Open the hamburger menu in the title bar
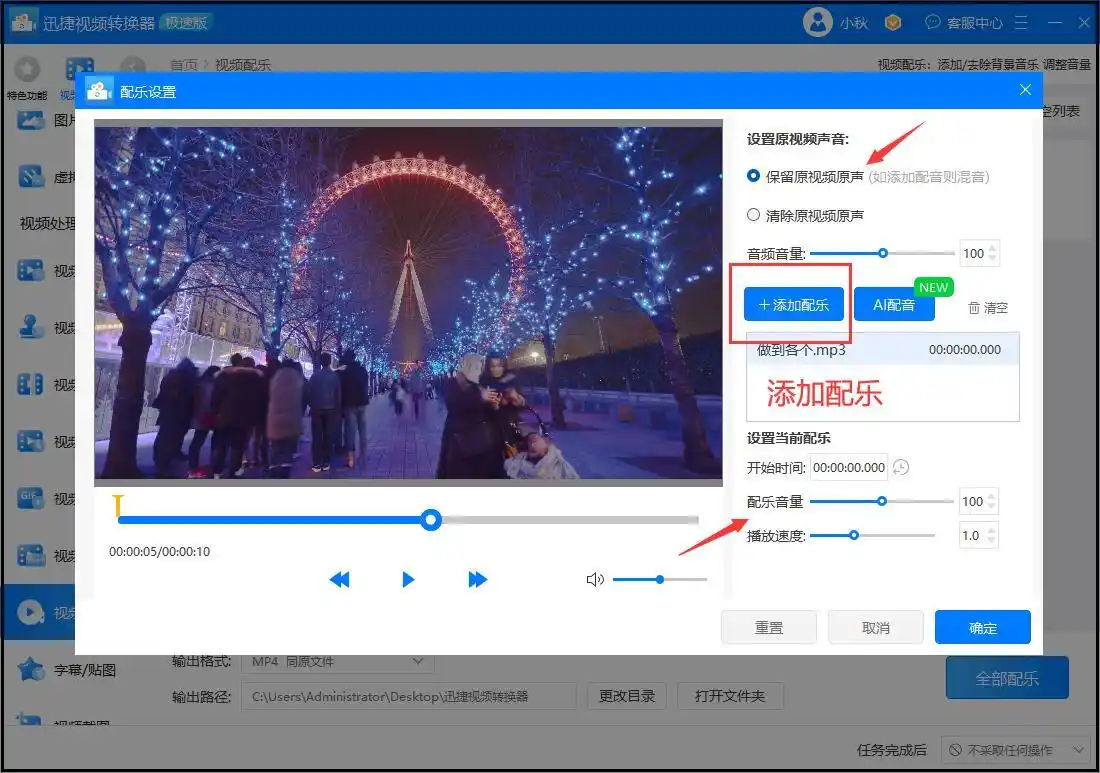The image size is (1100, 773). [1021, 22]
